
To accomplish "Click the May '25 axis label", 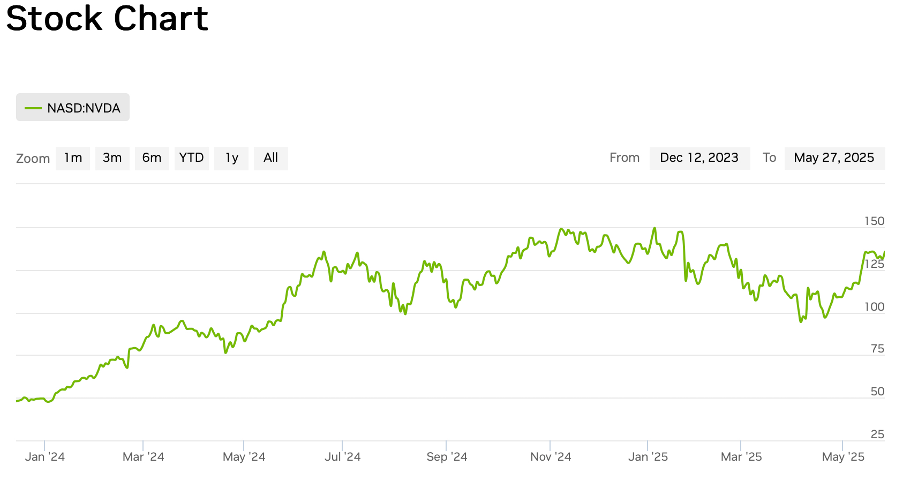I will (843, 457).
